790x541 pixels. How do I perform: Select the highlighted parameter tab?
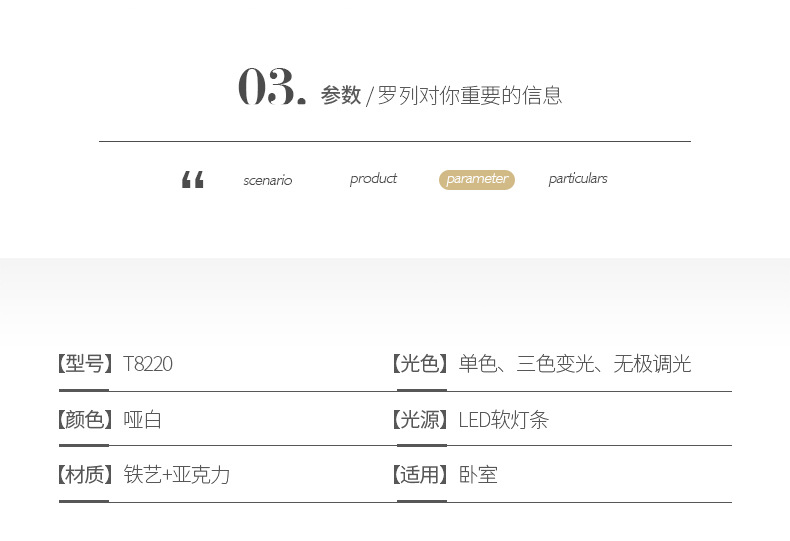coord(477,180)
